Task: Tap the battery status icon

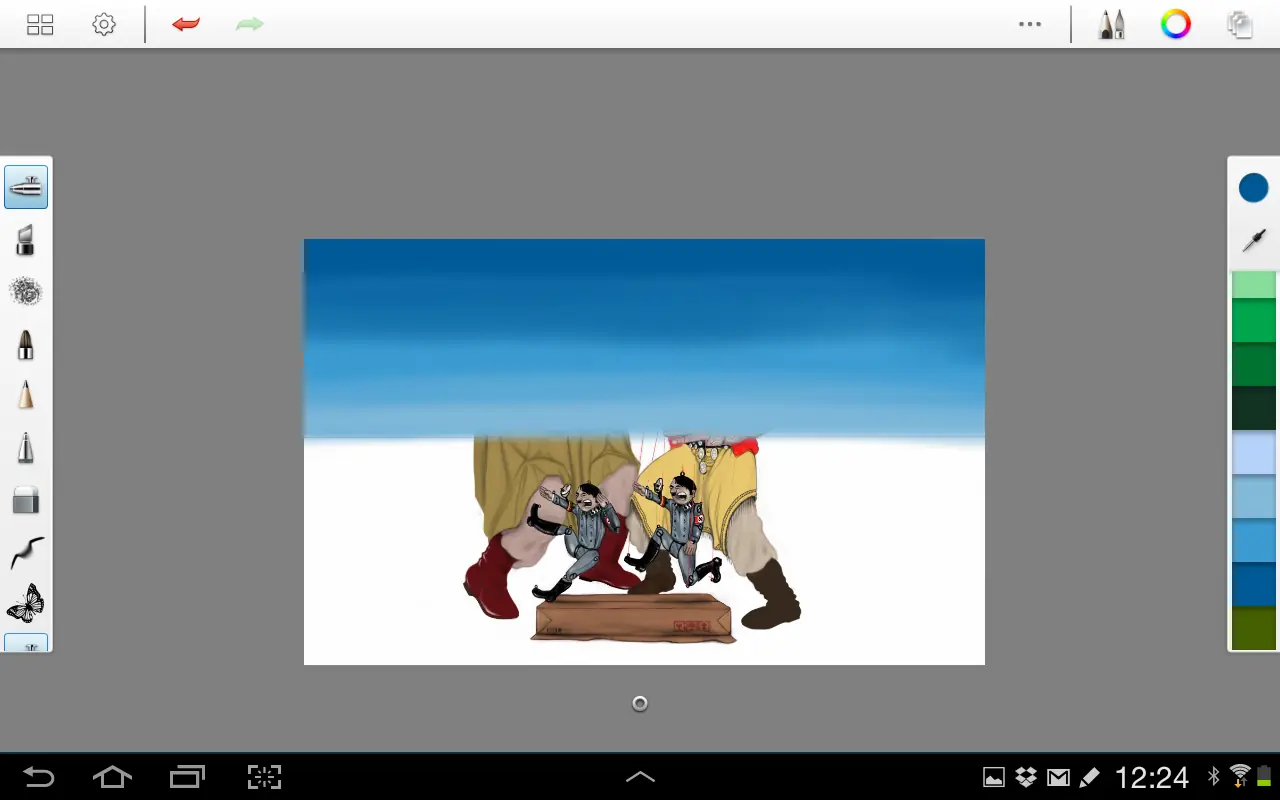Action: tap(1264, 776)
